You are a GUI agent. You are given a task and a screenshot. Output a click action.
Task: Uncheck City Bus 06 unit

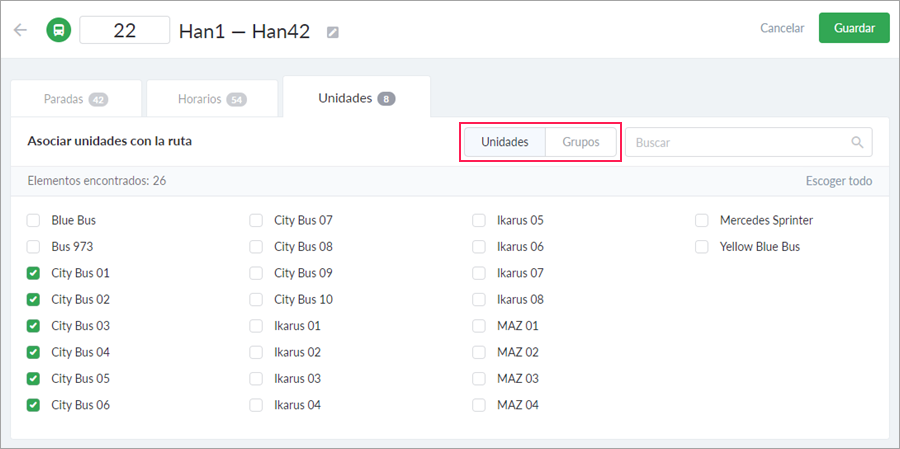(34, 405)
